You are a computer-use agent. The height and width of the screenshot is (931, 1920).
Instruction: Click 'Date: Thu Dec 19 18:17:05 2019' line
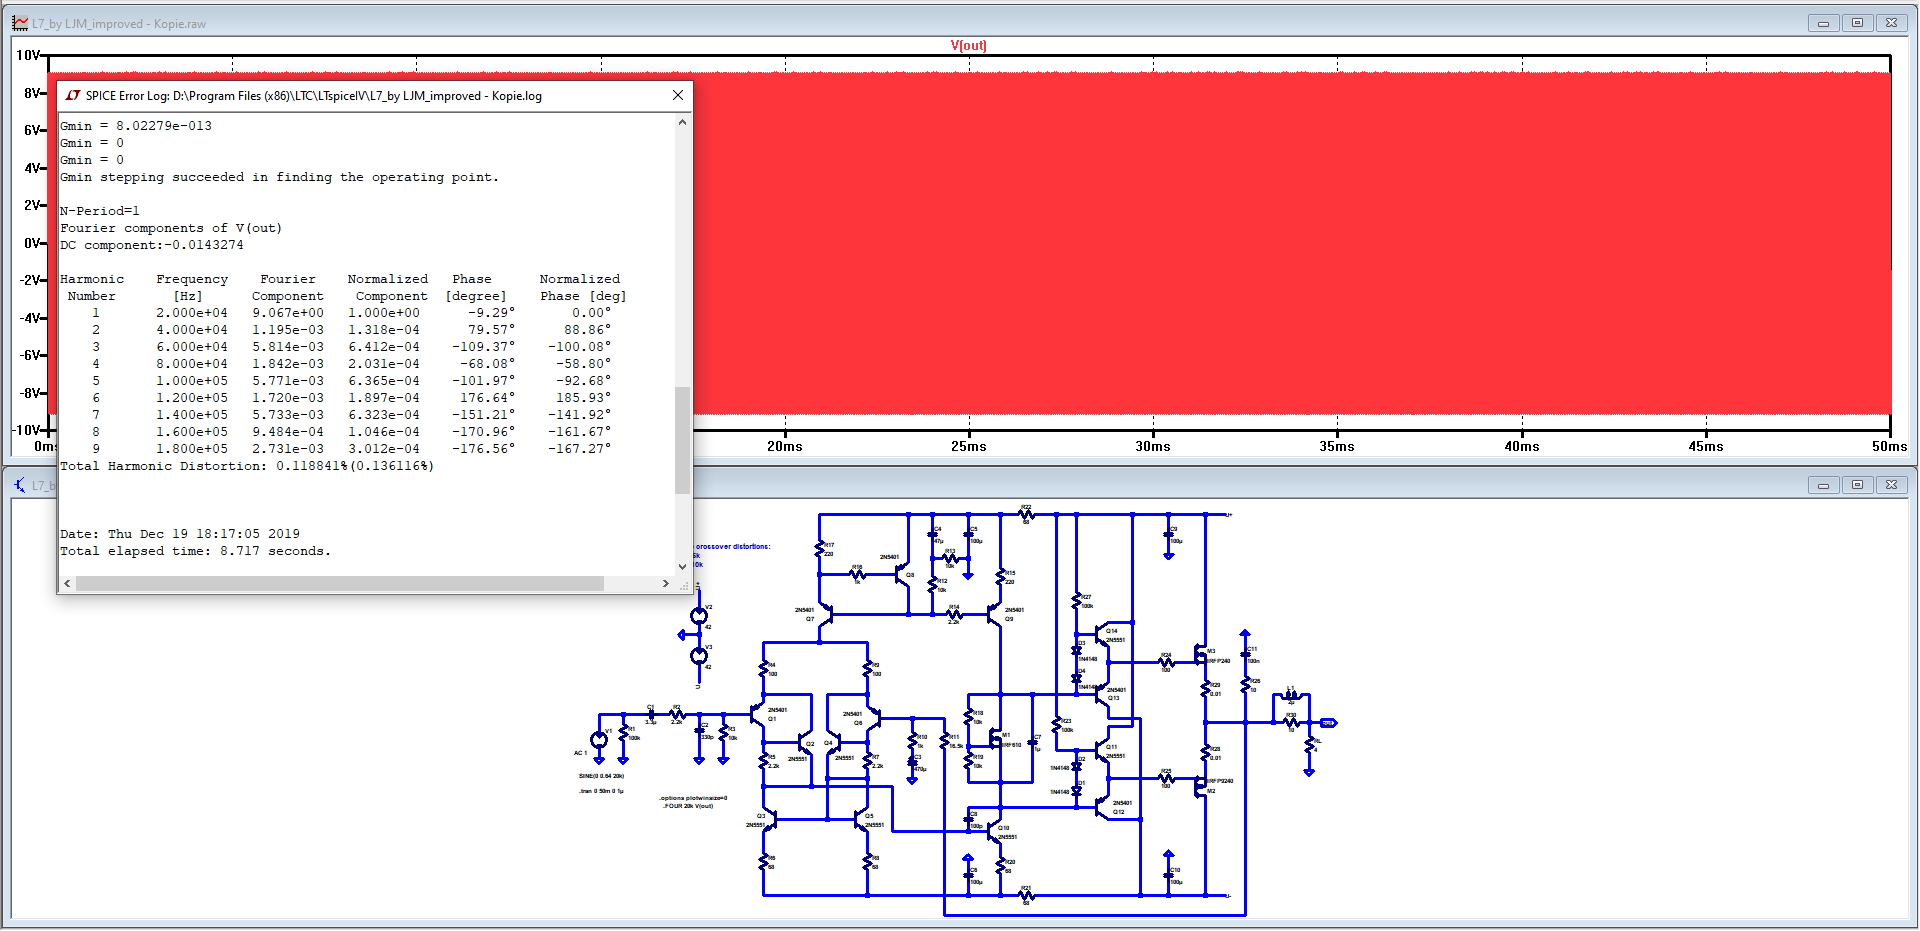point(180,534)
